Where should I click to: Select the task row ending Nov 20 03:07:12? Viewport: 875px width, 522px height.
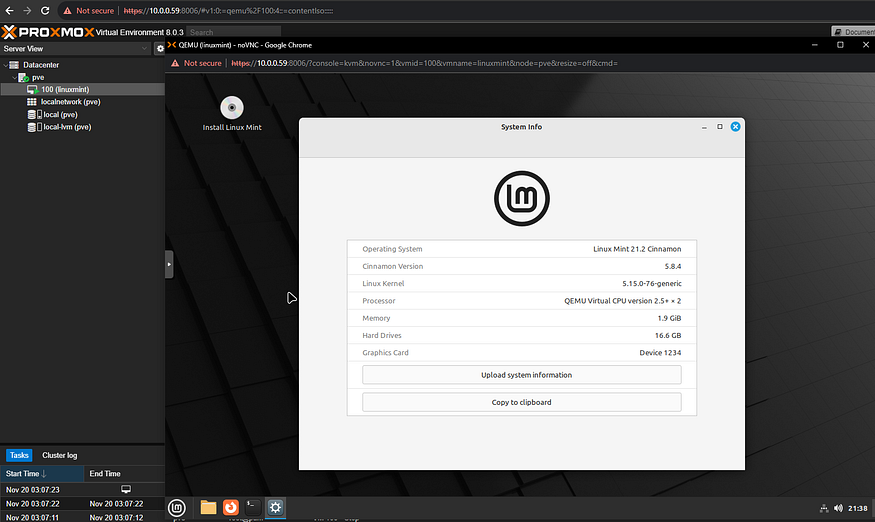tap(83, 517)
